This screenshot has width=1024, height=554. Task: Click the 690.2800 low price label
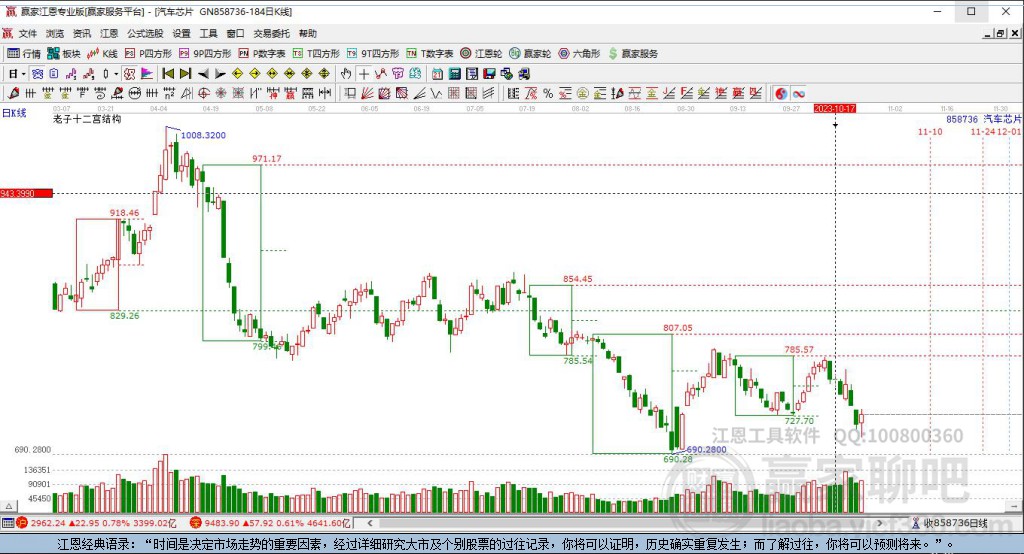click(707, 449)
